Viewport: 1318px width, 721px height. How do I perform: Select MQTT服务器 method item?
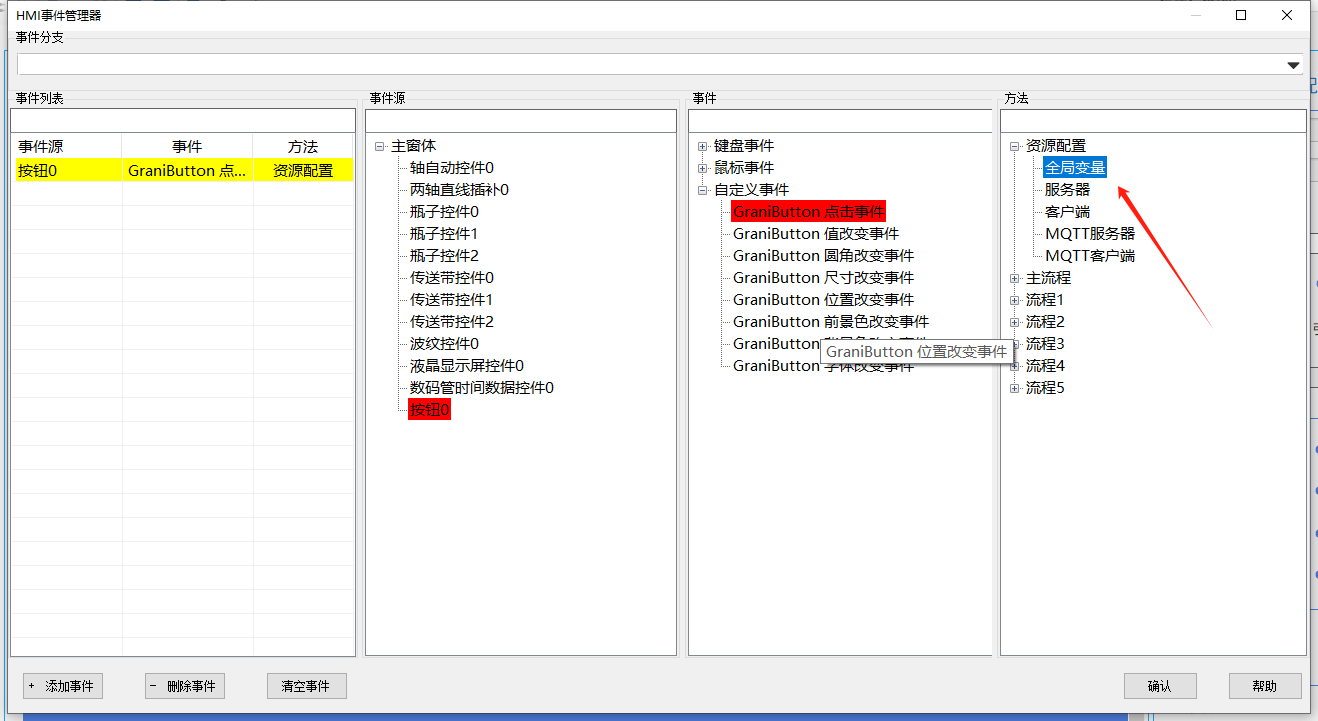1090,234
